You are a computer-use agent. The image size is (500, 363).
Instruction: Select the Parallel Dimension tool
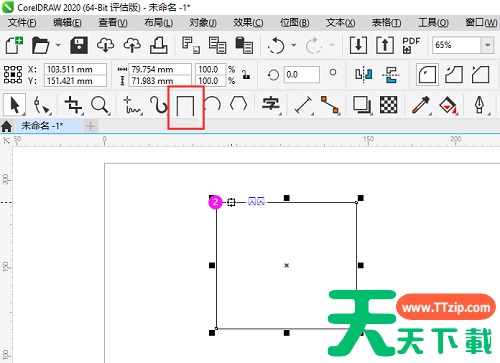(303, 105)
